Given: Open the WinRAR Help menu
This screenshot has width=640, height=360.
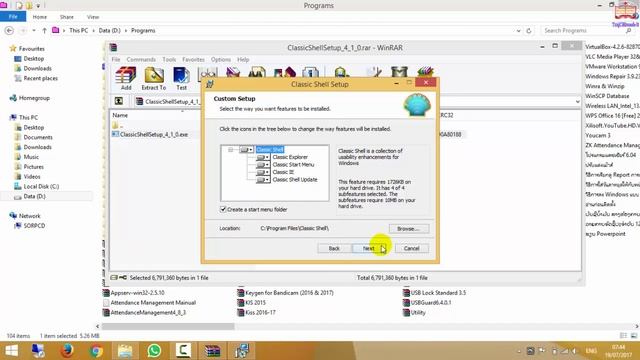Looking at the screenshot, I should pyautogui.click(x=243, y=60).
